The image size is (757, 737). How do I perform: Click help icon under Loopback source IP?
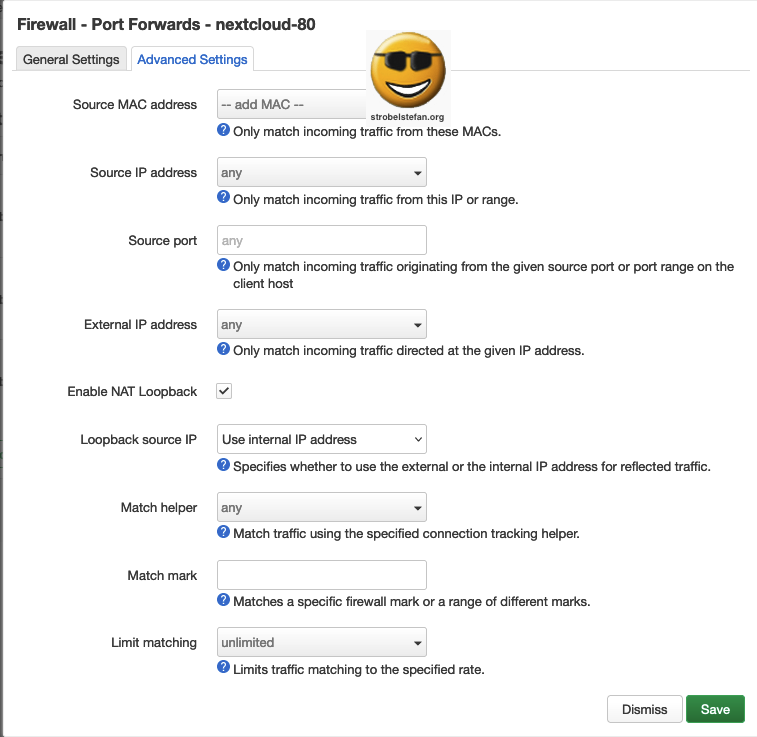point(224,466)
